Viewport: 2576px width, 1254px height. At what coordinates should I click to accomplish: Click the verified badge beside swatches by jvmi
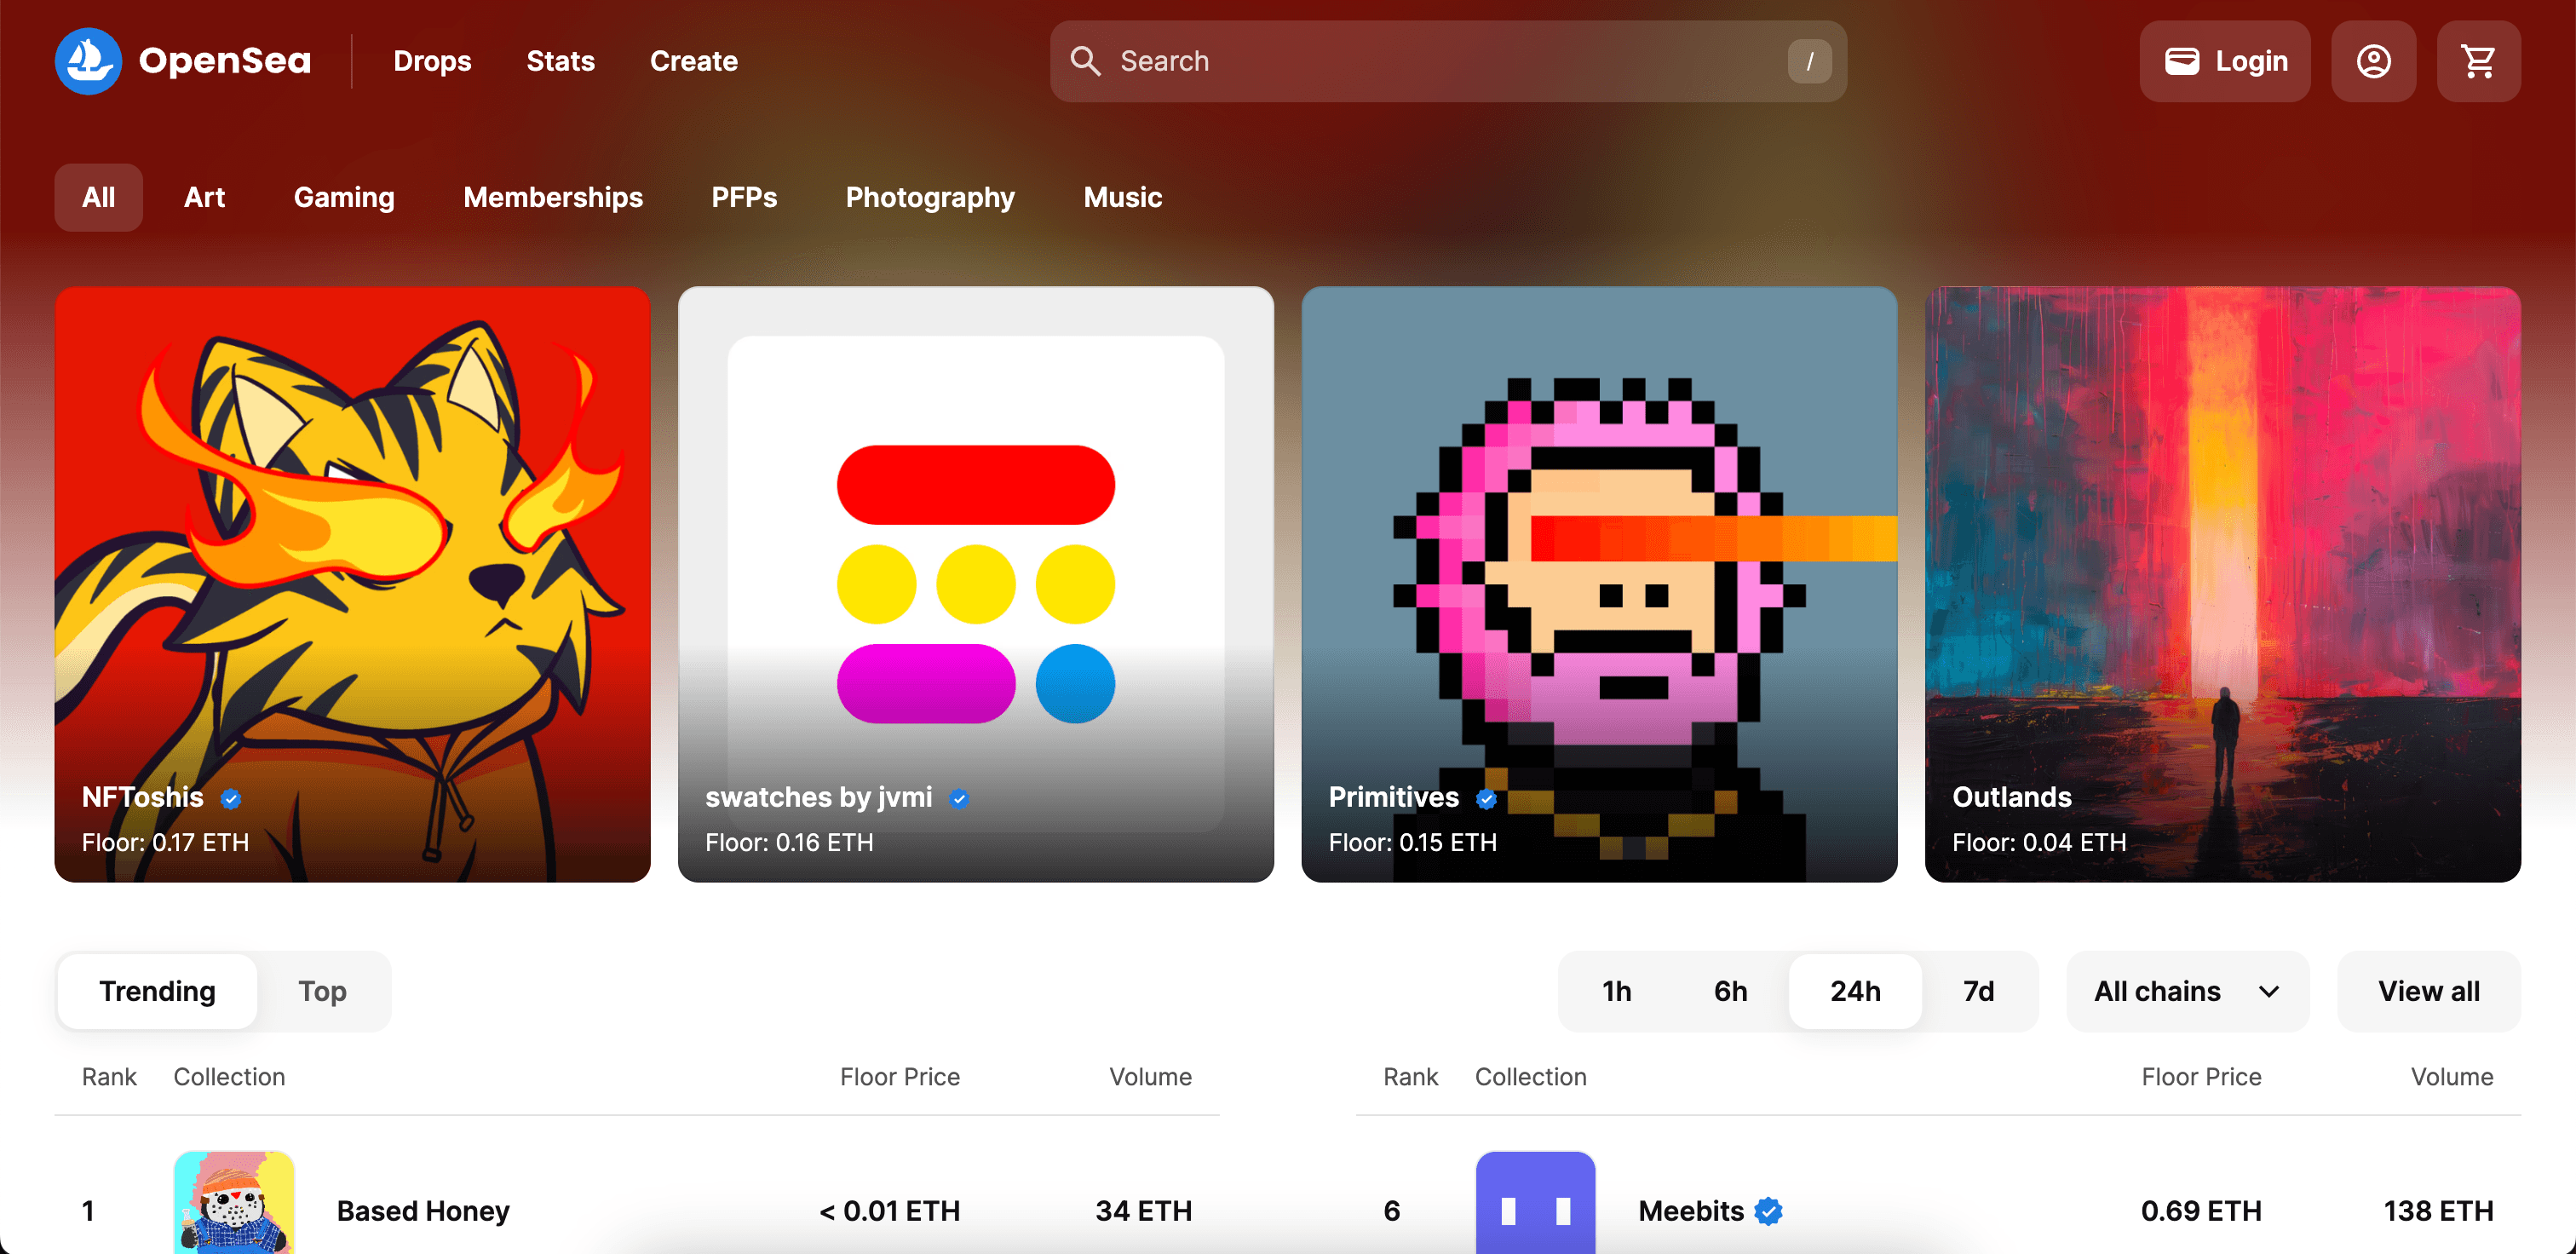960,798
